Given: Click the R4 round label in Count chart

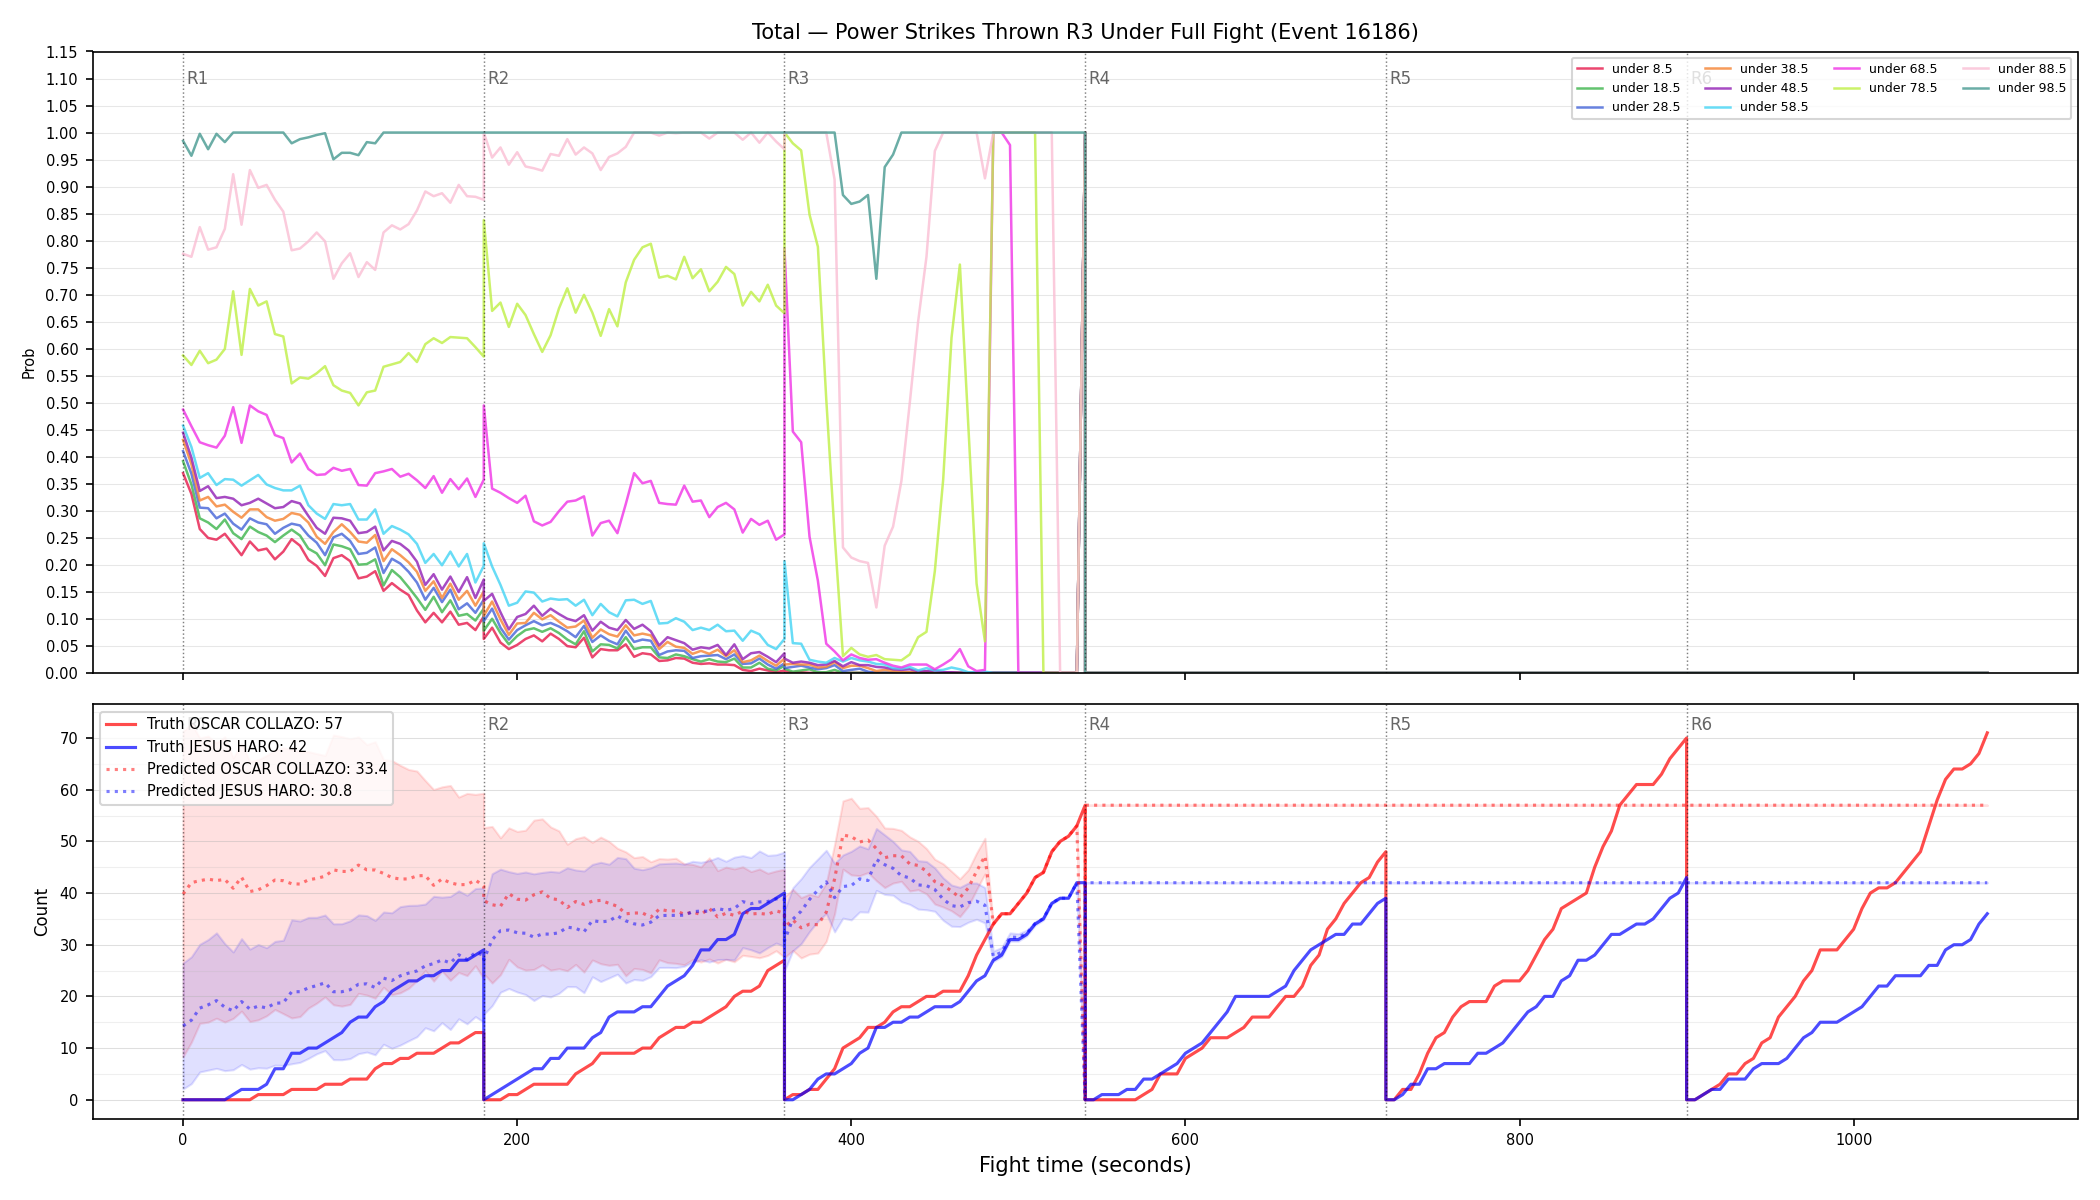Looking at the screenshot, I should point(1099,724).
